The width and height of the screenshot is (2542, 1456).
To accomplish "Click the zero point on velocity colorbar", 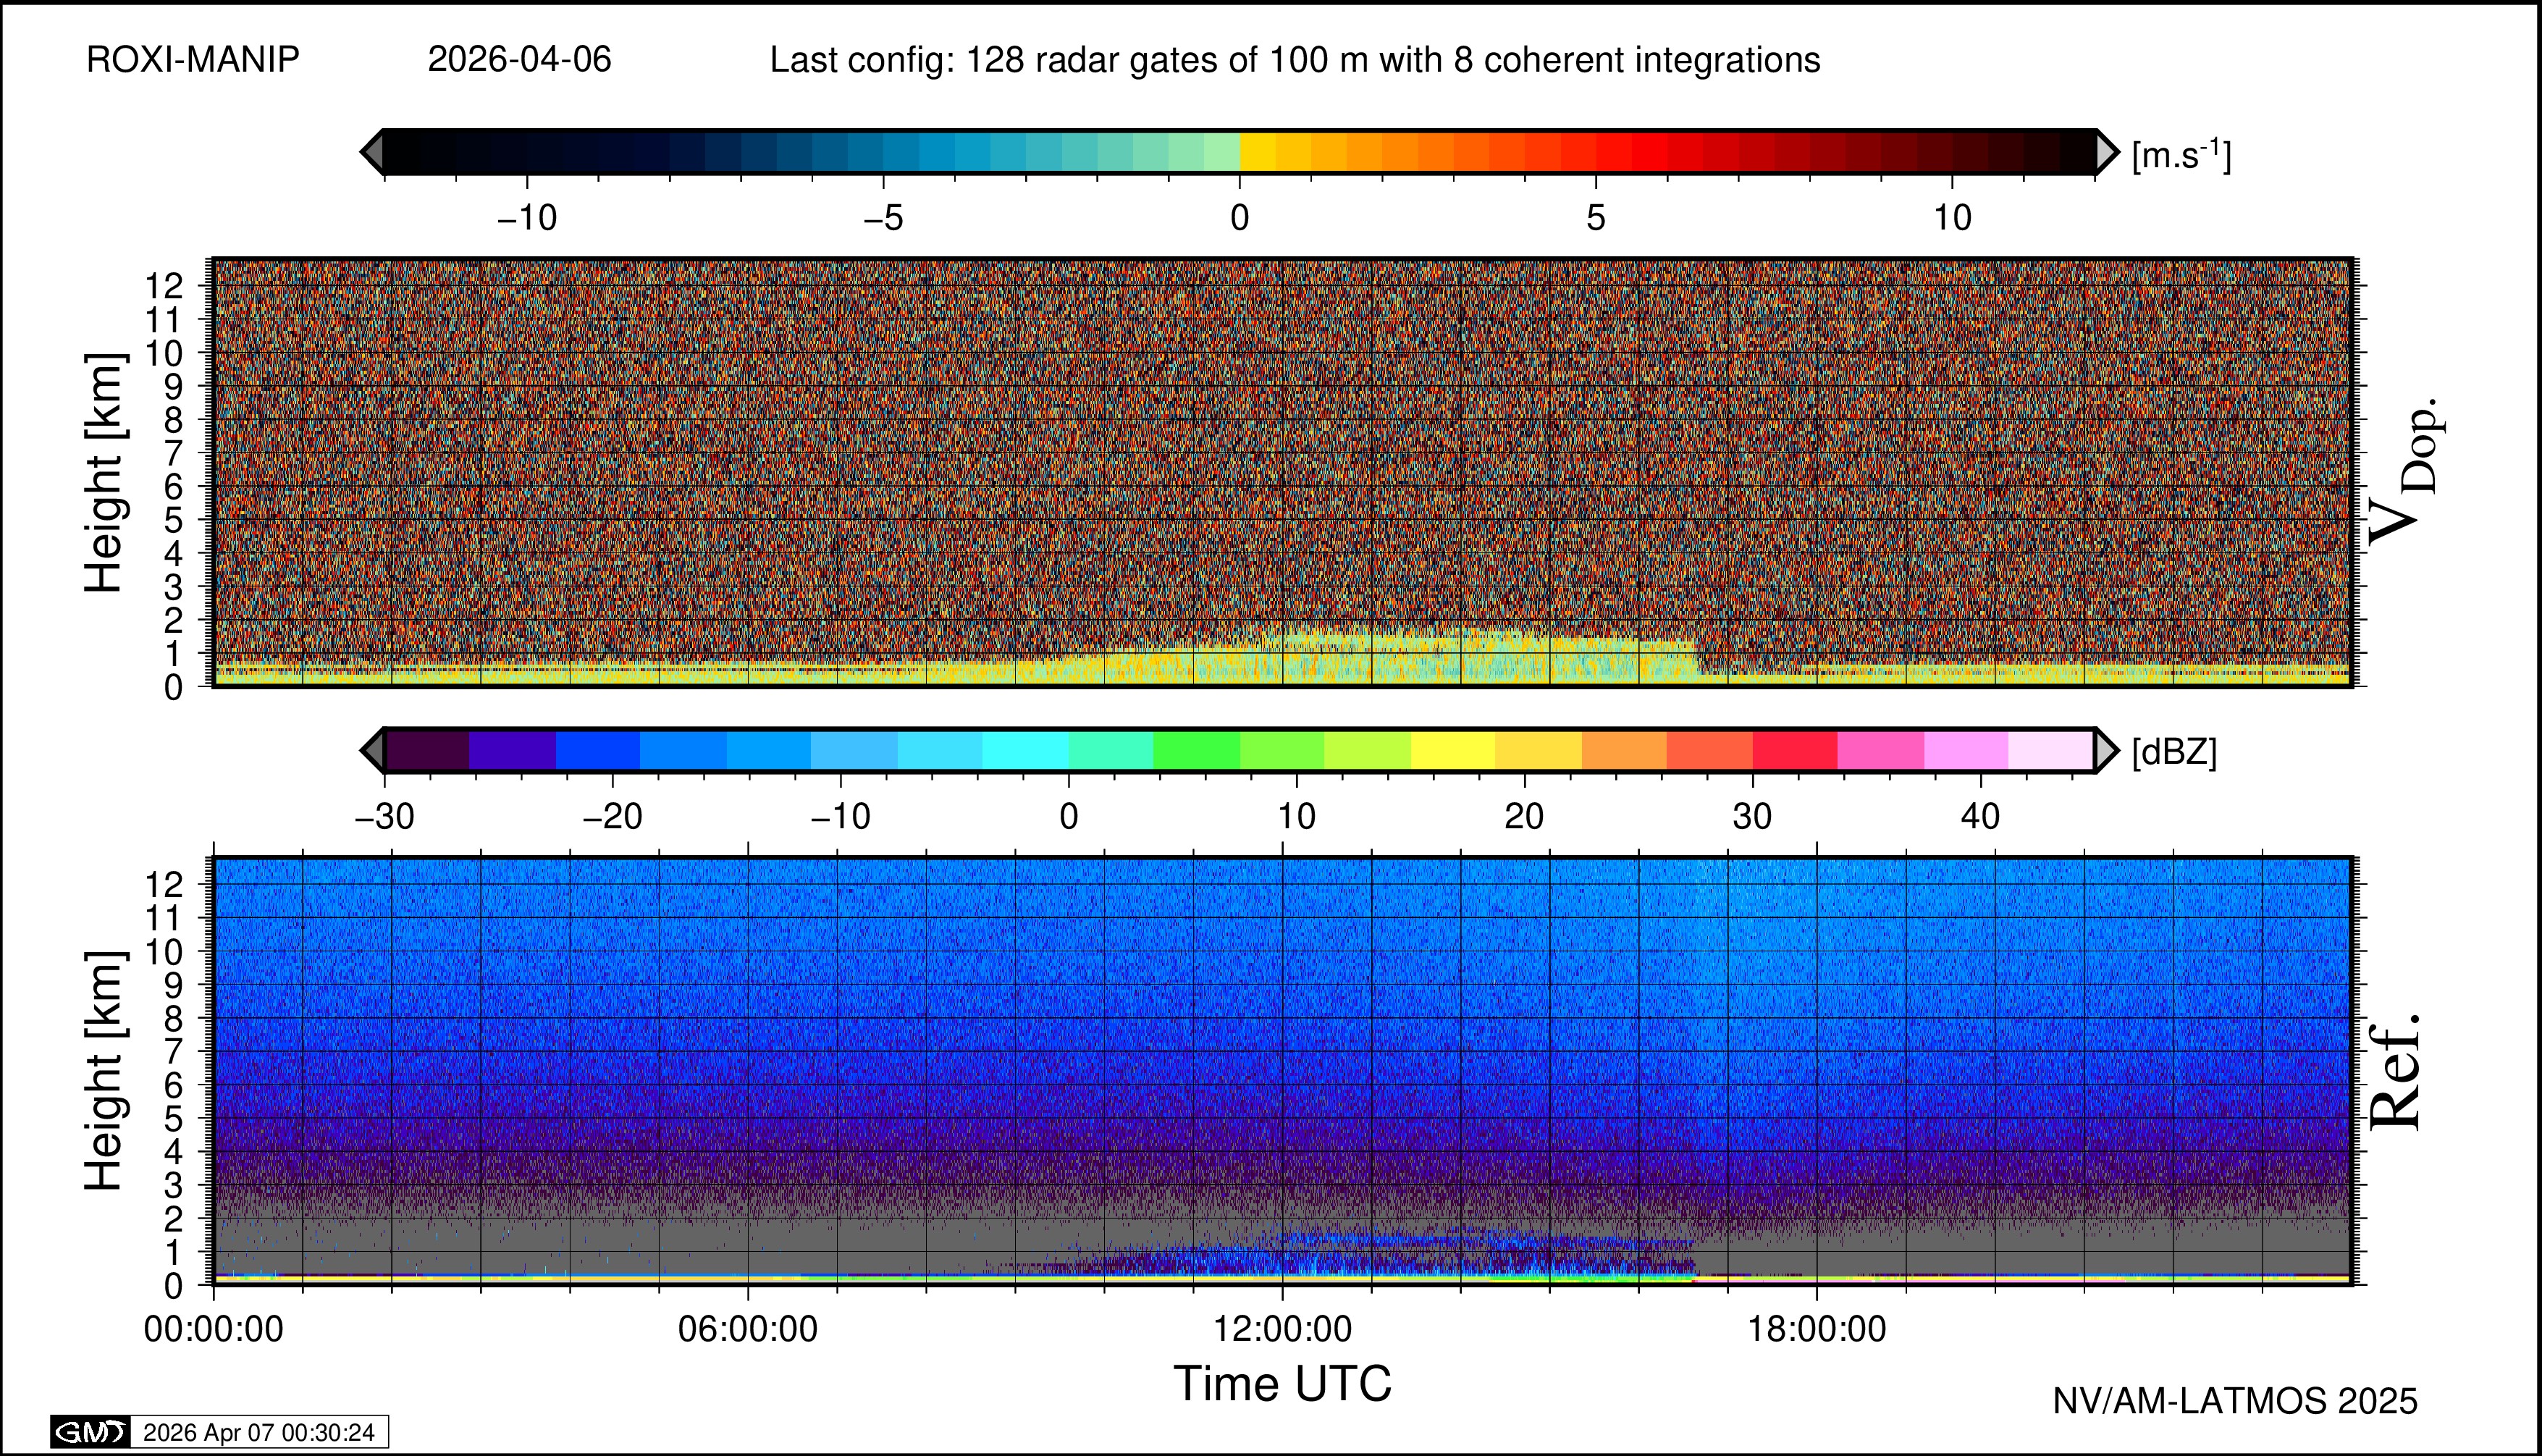I will point(1240,152).
